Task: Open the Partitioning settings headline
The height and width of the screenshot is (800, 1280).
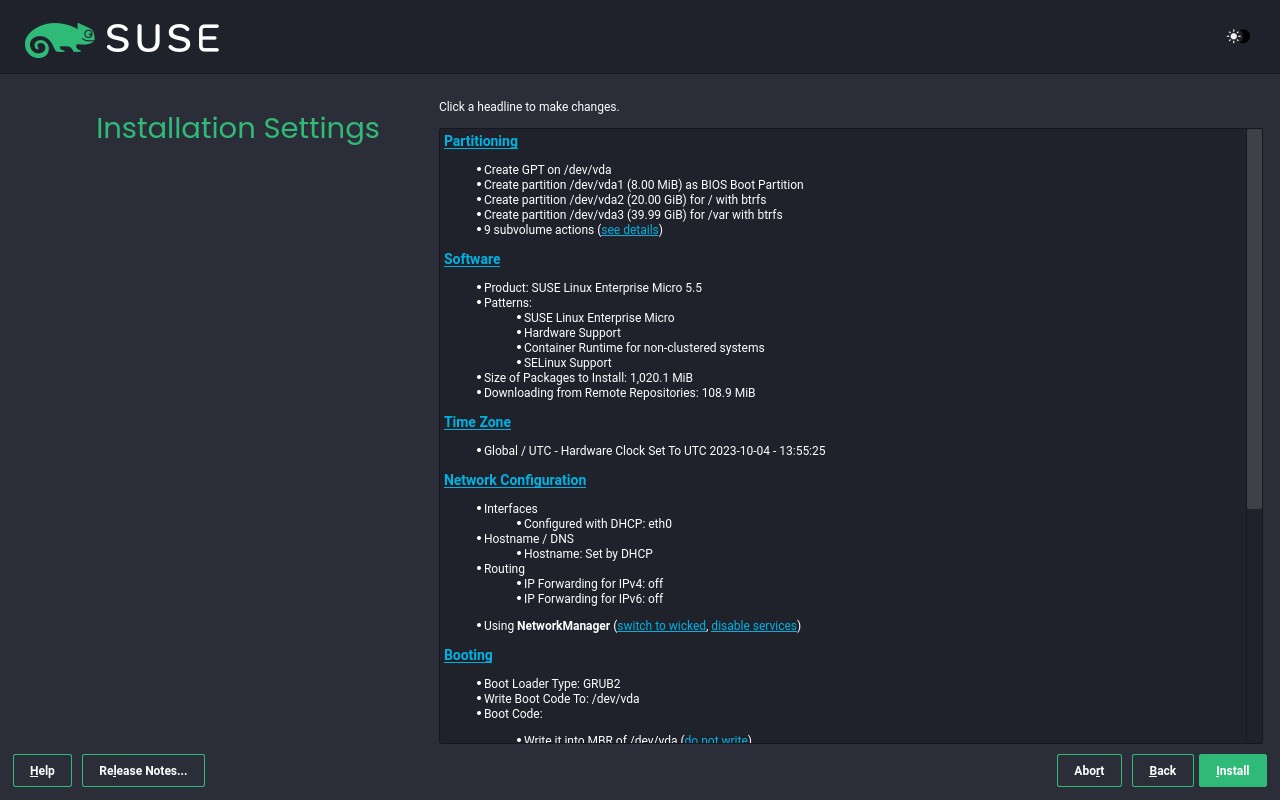Action: coord(480,141)
